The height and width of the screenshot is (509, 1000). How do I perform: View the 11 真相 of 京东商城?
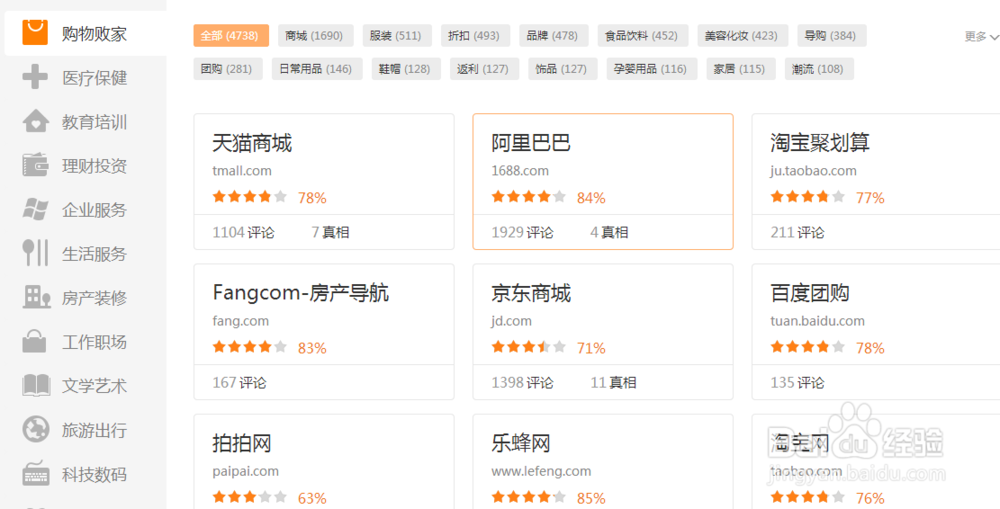point(613,383)
